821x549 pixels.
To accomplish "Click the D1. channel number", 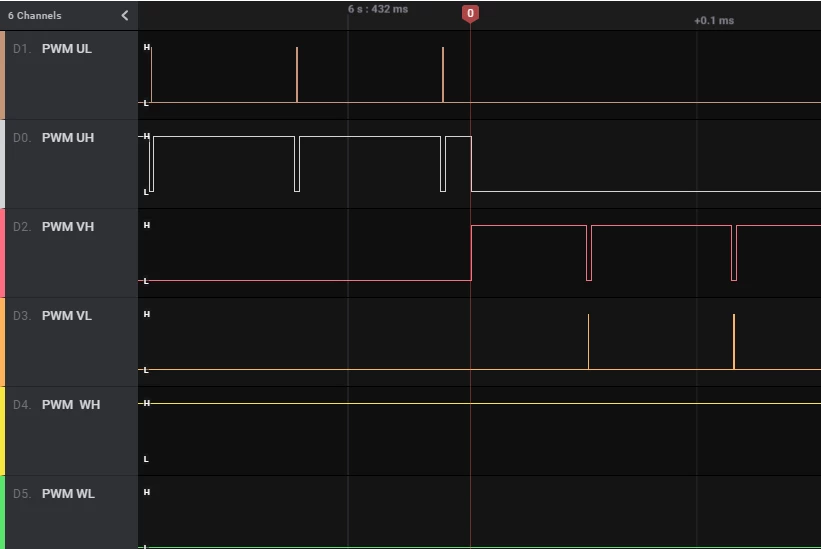I will [22, 49].
